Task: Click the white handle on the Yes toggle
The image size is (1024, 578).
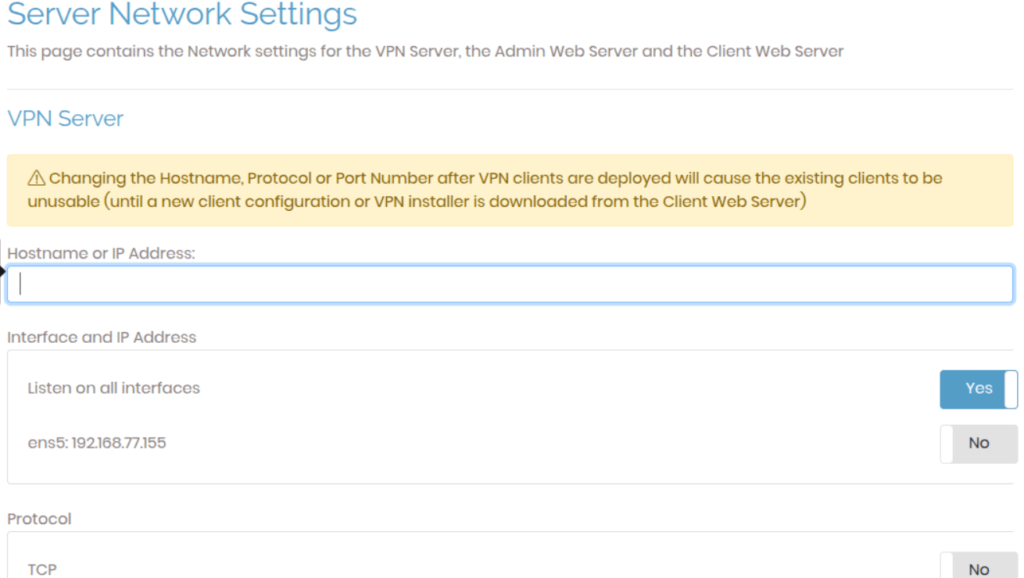Action: [1011, 389]
